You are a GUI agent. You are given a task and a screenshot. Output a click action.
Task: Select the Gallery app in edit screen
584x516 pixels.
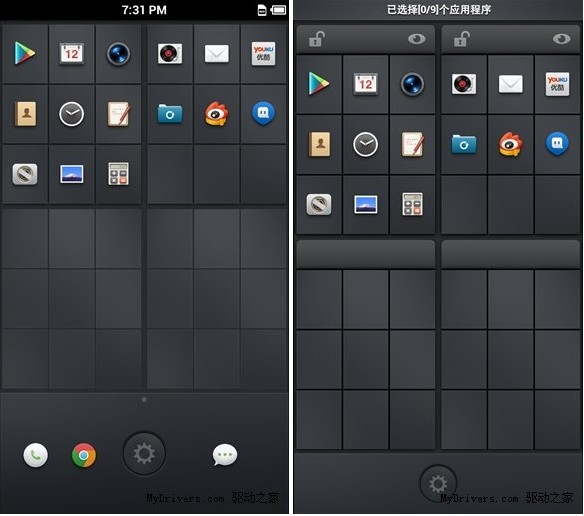pyautogui.click(x=365, y=204)
